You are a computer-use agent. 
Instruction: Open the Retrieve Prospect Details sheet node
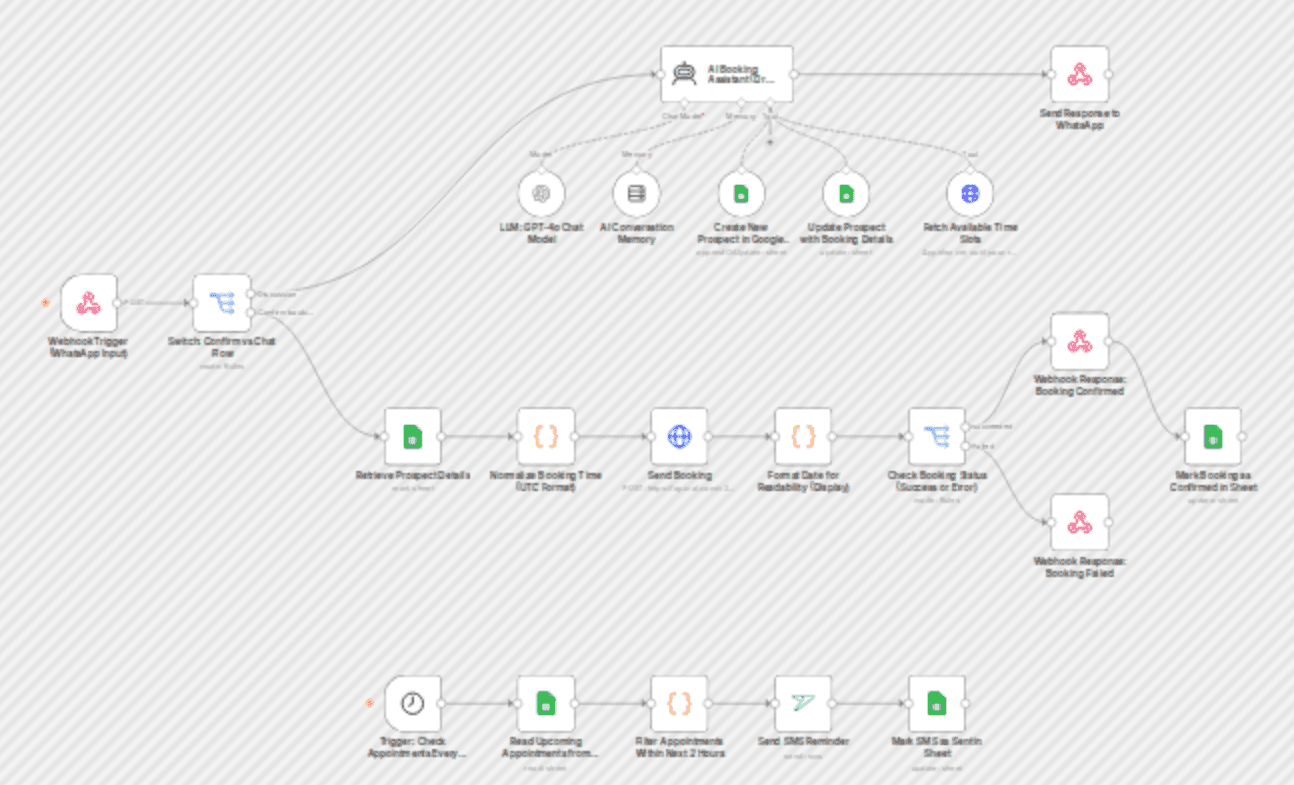tap(413, 436)
